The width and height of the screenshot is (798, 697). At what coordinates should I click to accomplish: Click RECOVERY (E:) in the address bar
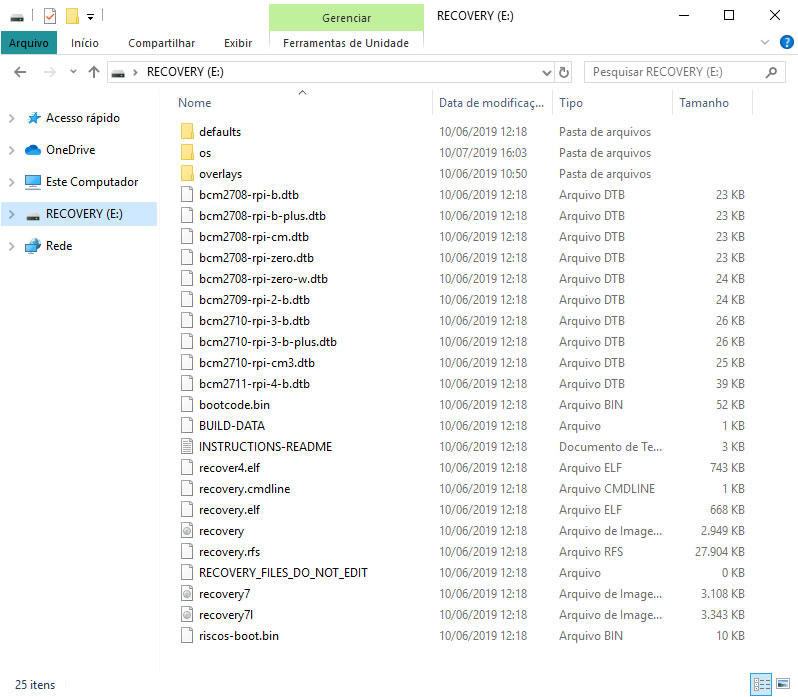coord(185,72)
